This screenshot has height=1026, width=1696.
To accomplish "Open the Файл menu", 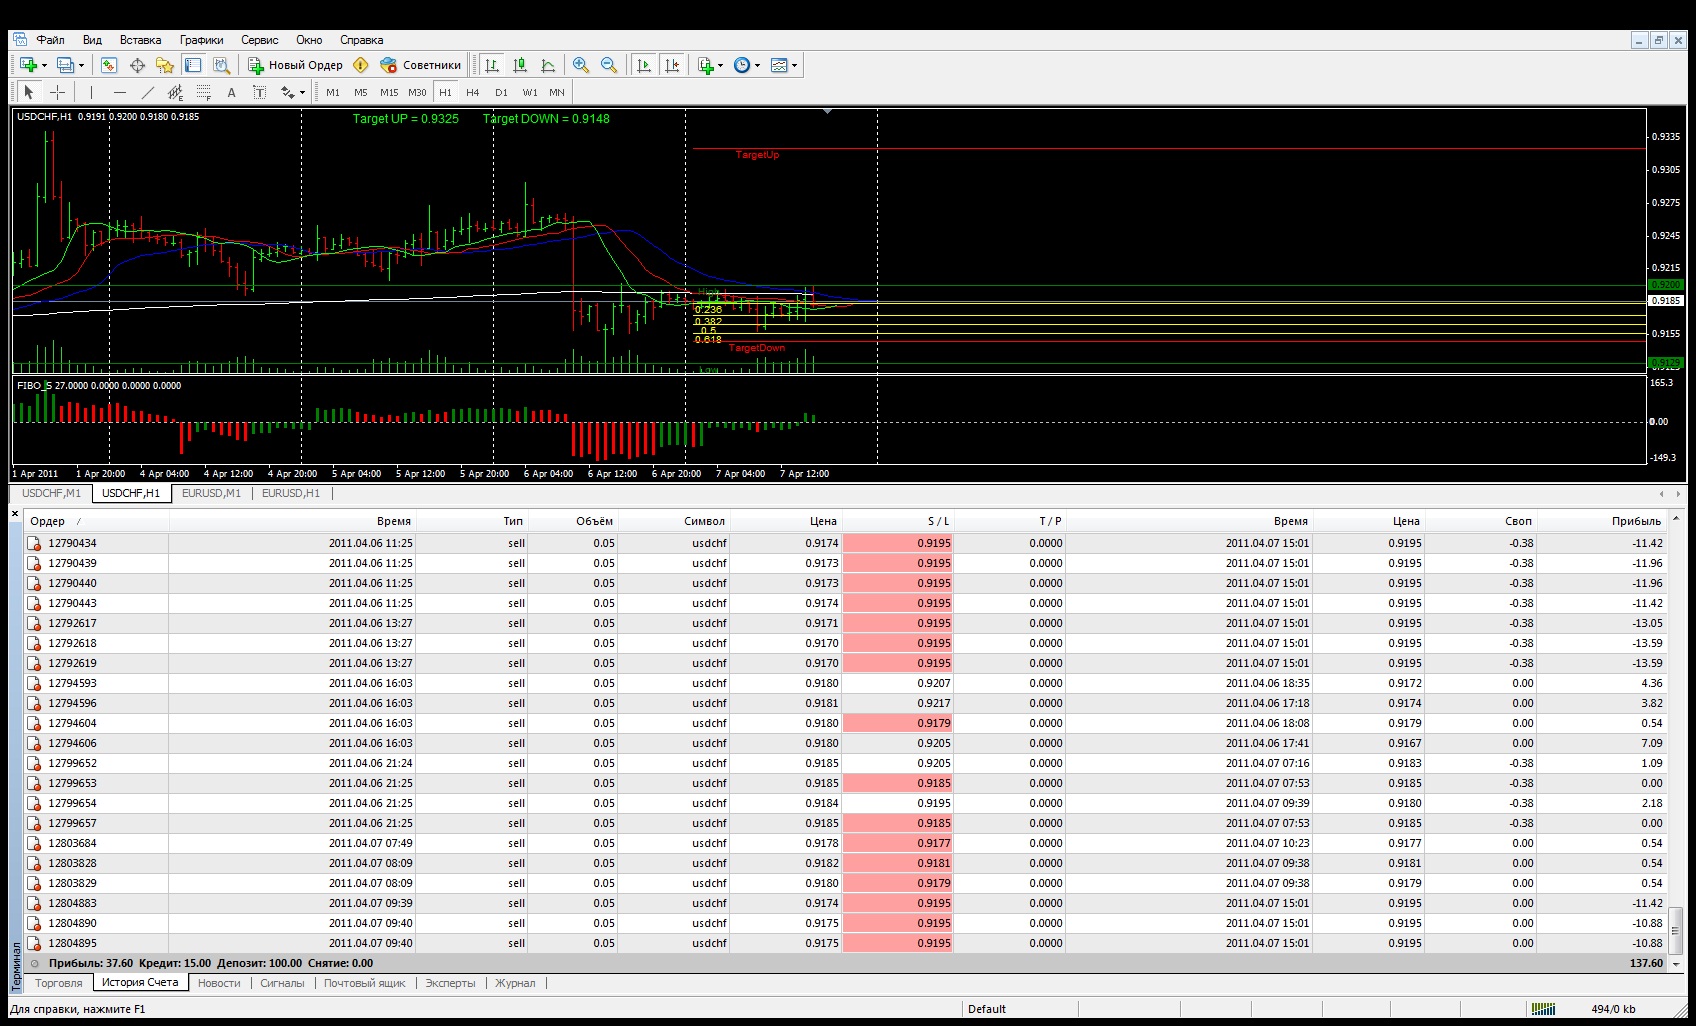I will (x=50, y=40).
